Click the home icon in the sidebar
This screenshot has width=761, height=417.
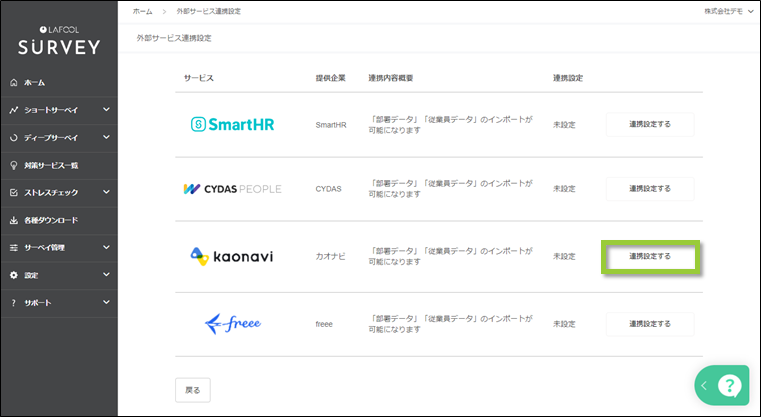coord(14,82)
